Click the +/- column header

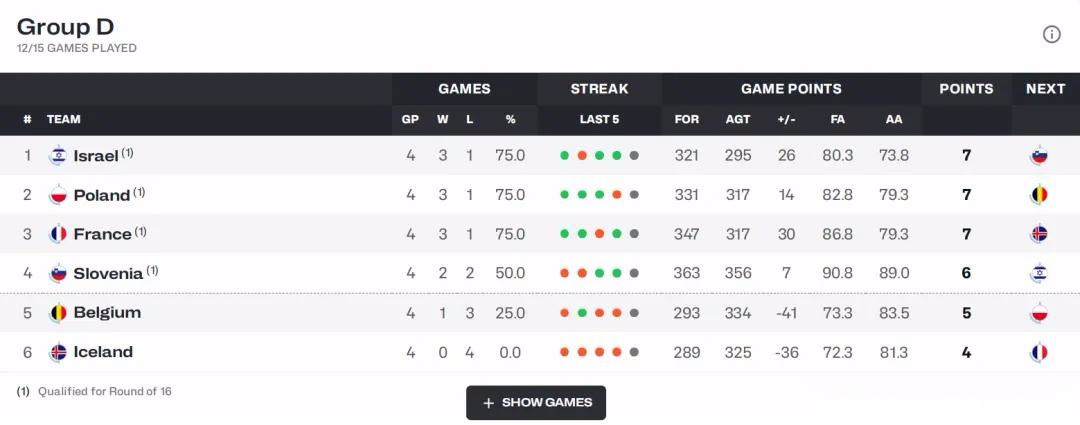786,119
